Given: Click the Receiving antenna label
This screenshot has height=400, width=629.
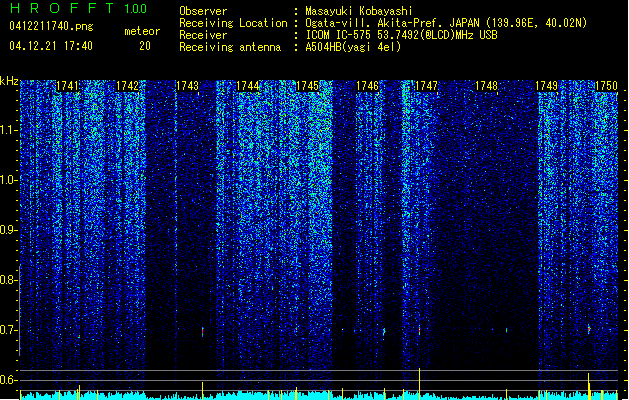Looking at the screenshot, I should click(230, 47).
